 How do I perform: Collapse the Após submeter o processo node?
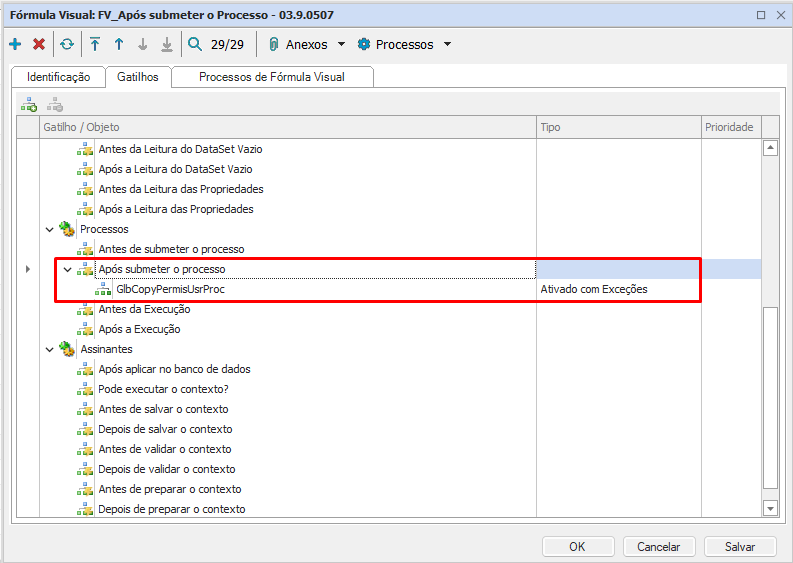68,270
